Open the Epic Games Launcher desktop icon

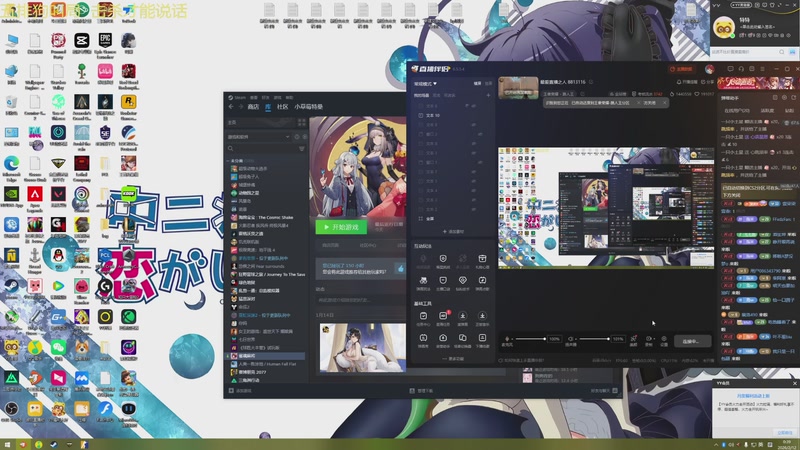tap(105, 44)
